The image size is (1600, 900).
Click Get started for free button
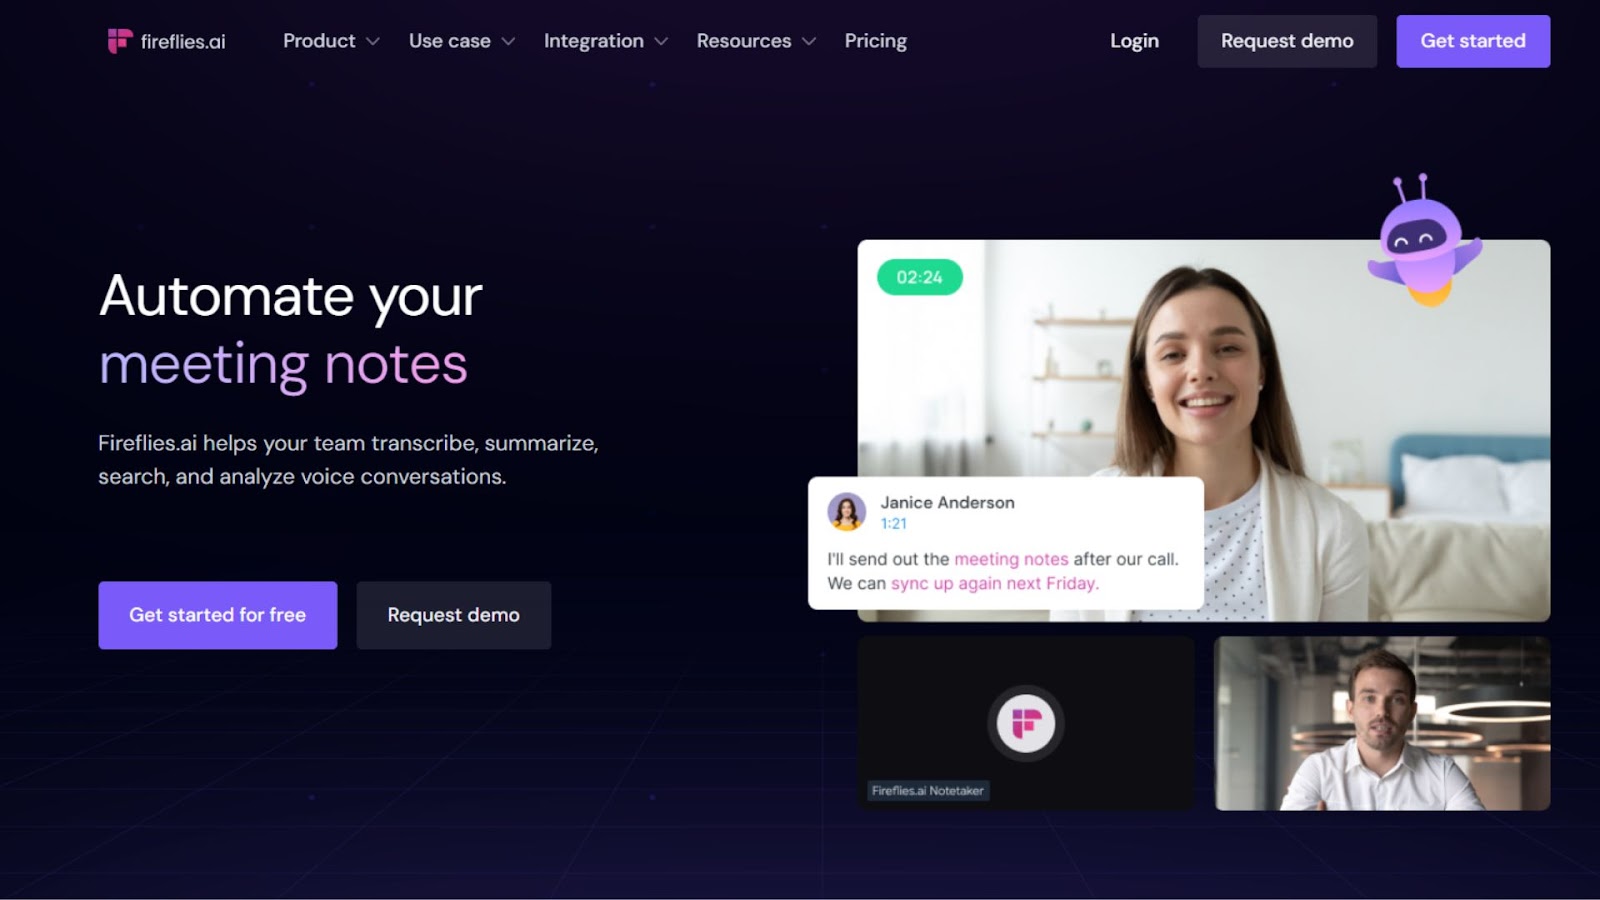point(218,615)
